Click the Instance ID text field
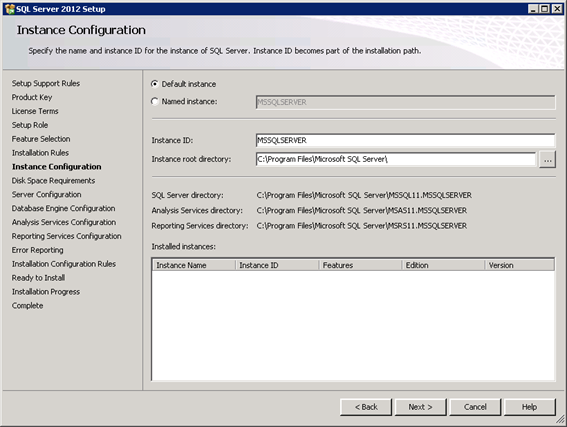The height and width of the screenshot is (427, 567). click(x=405, y=140)
